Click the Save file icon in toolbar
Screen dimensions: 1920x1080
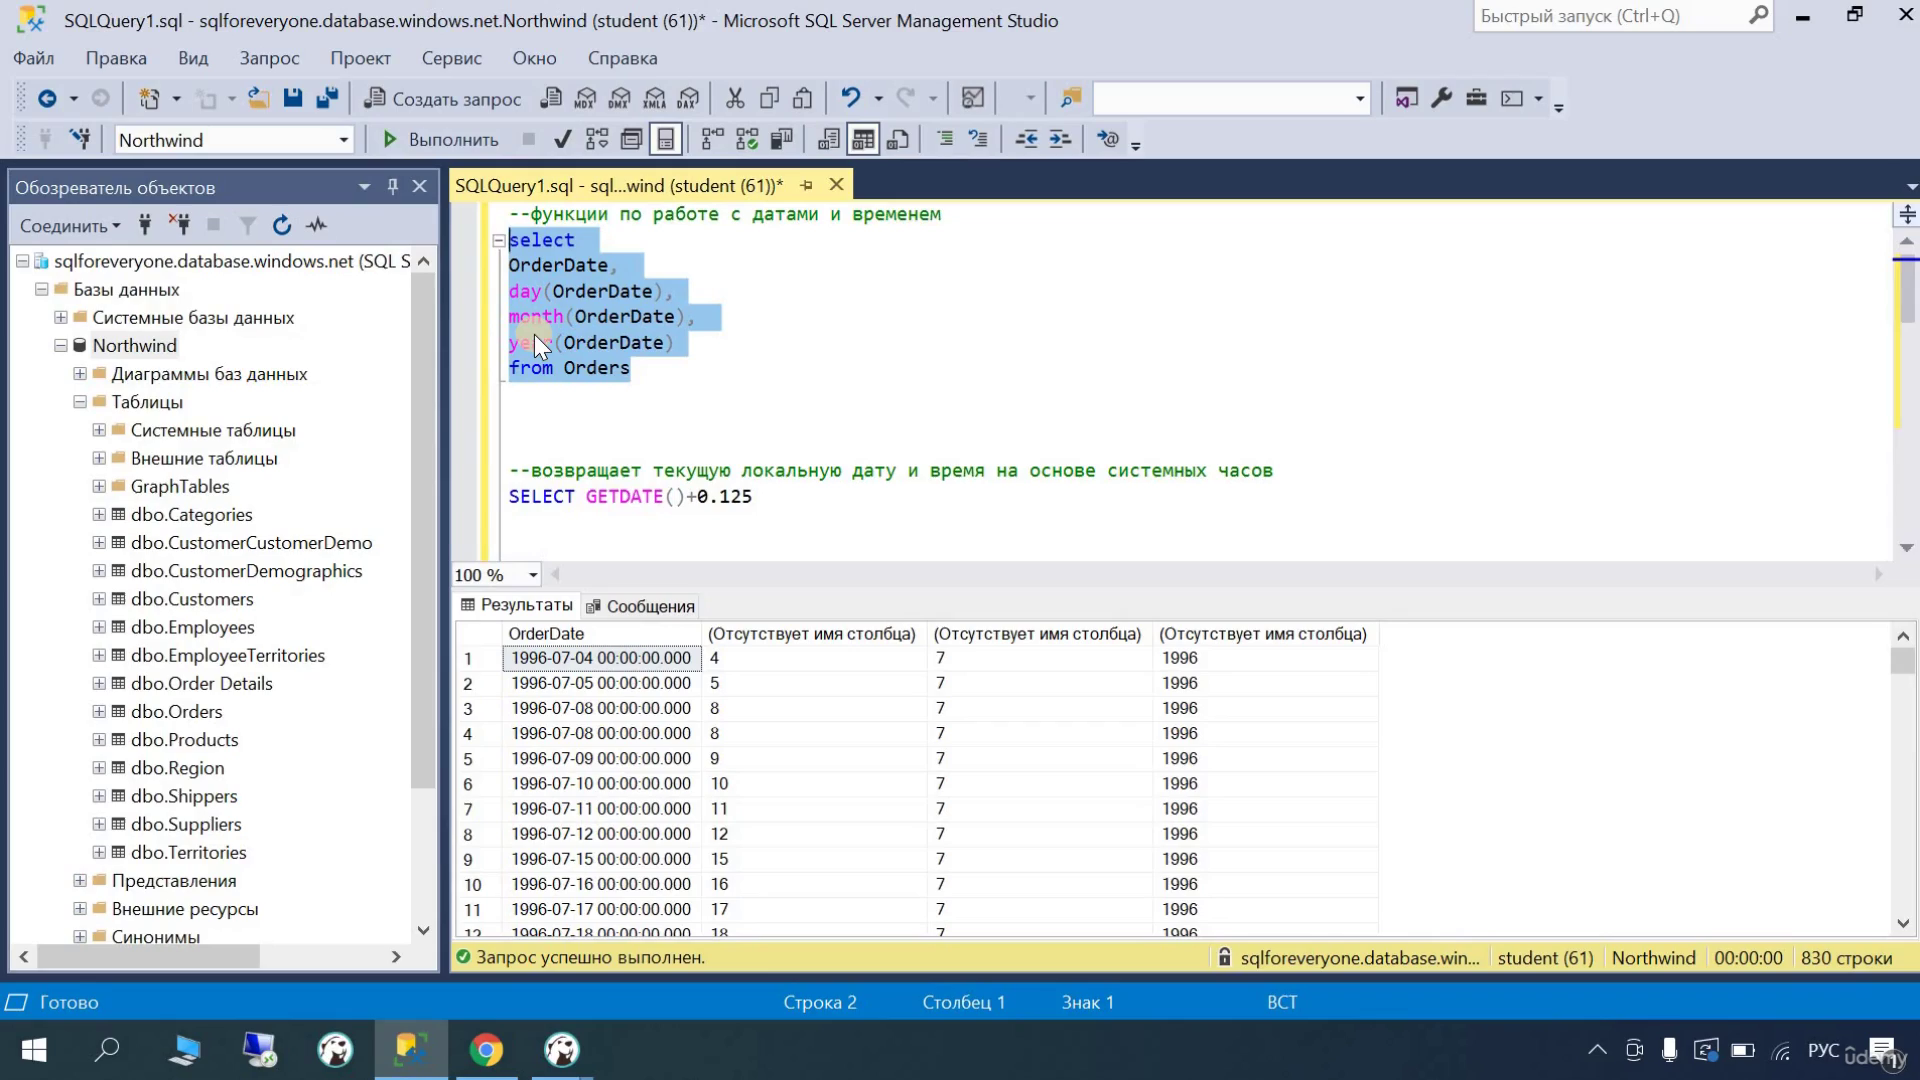pos(292,98)
